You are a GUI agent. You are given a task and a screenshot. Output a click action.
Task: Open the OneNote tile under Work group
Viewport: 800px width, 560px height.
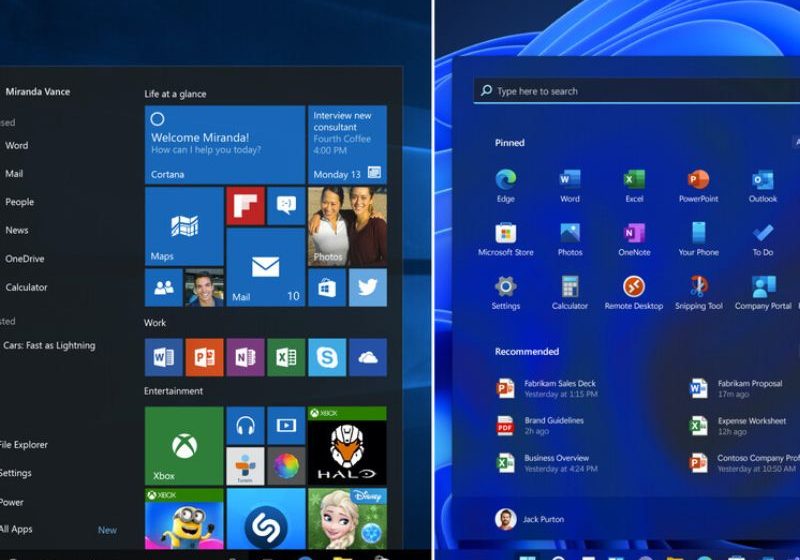245,358
